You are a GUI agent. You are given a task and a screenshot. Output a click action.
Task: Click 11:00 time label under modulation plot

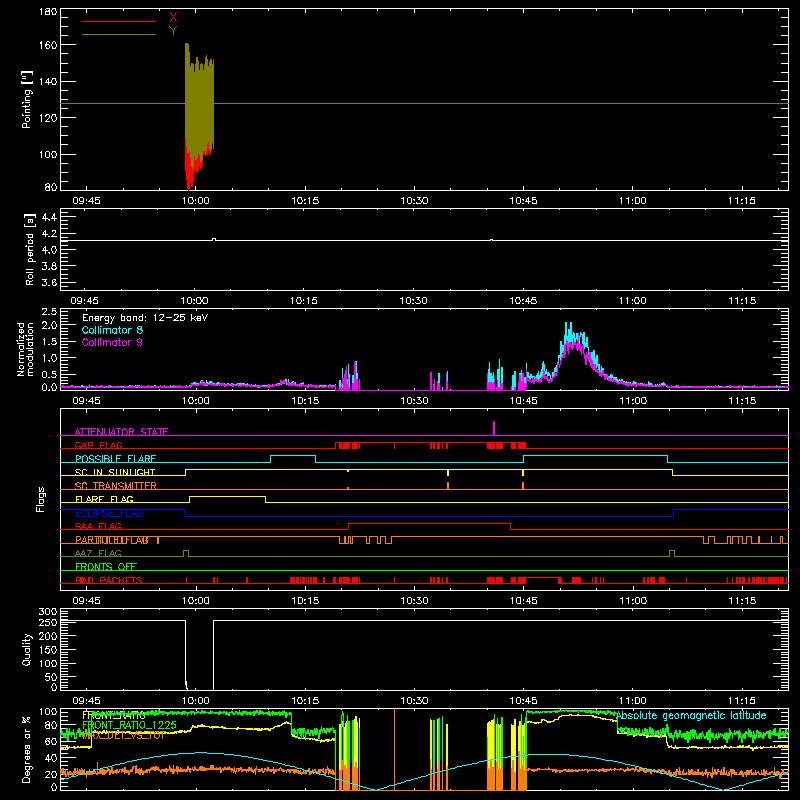633,401
